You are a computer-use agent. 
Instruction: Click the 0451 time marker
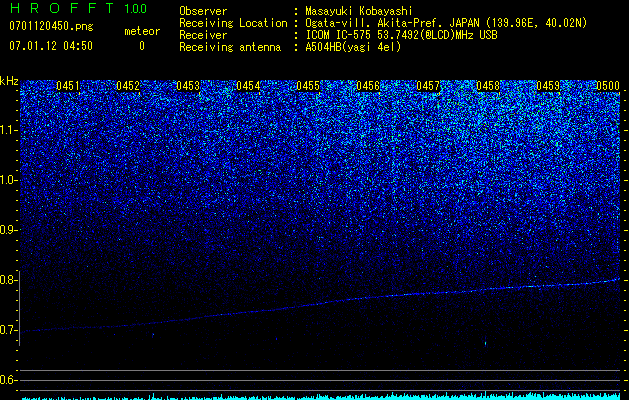(x=68, y=86)
